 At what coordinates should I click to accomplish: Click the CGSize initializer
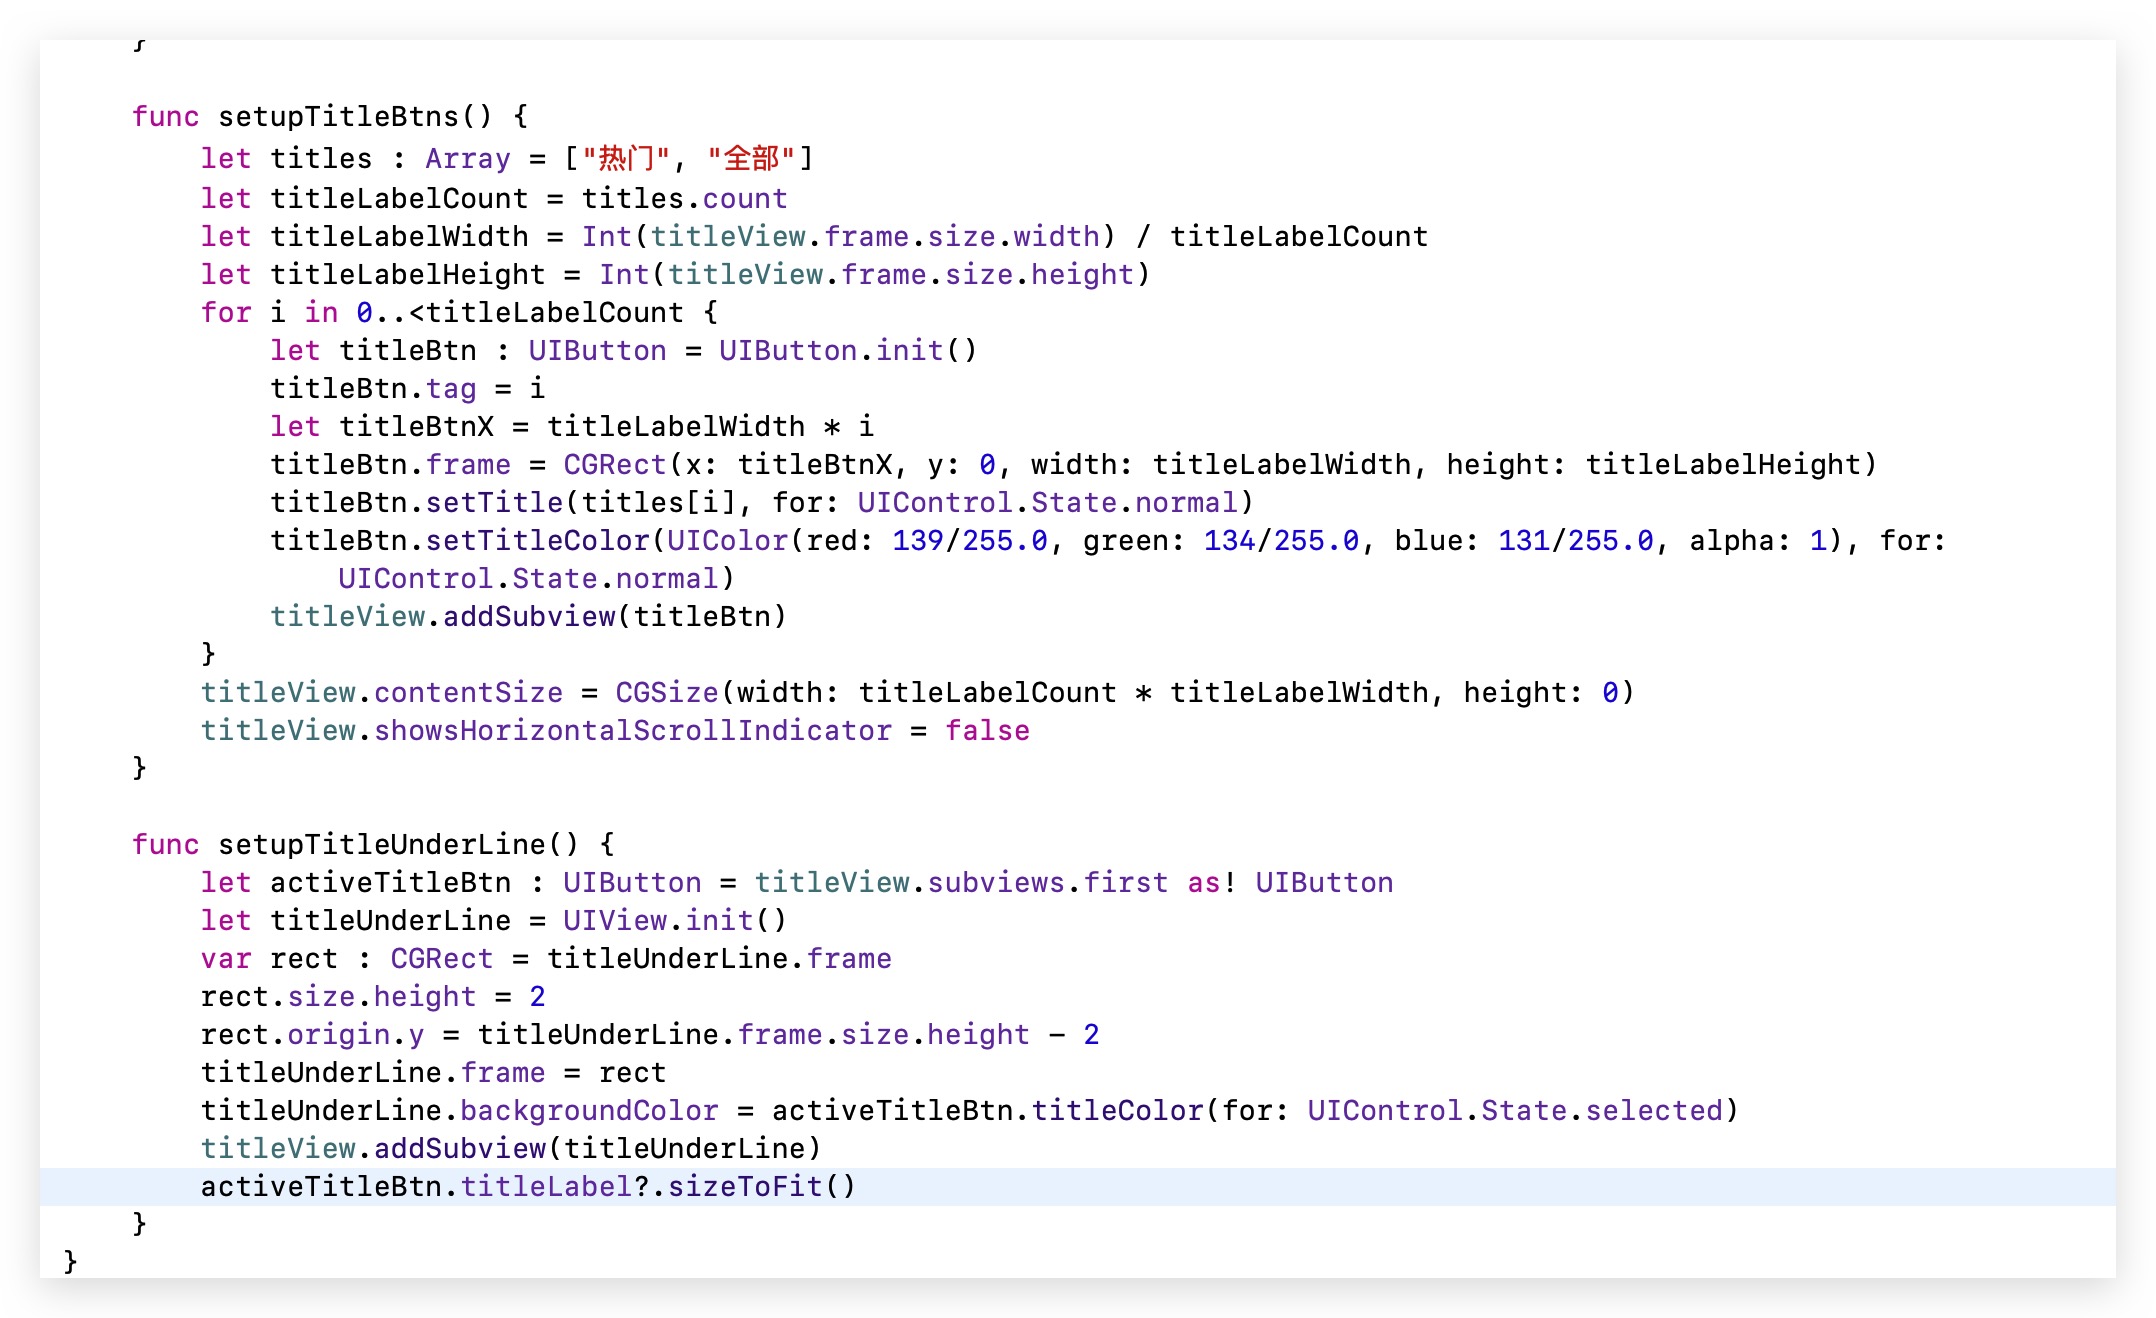[666, 693]
